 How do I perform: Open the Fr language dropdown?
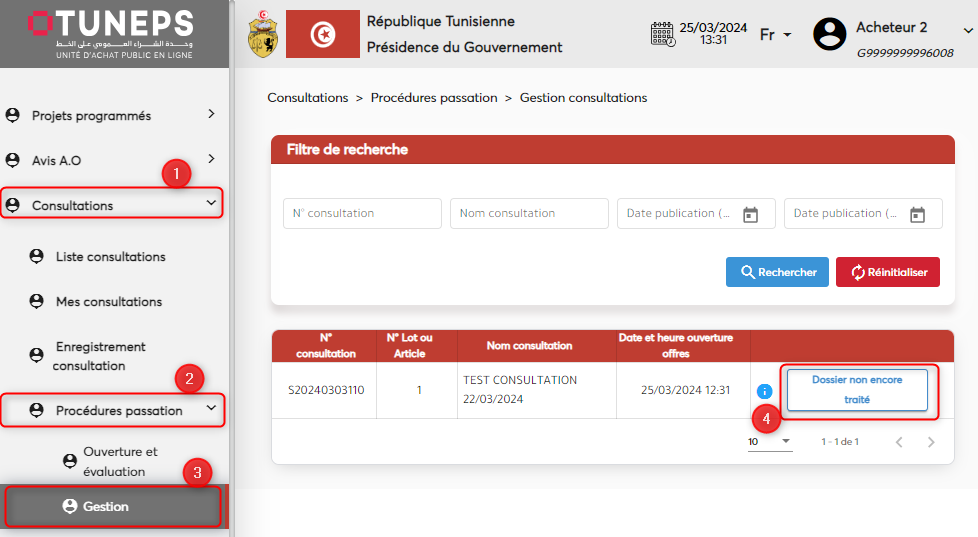pyautogui.click(x=775, y=35)
